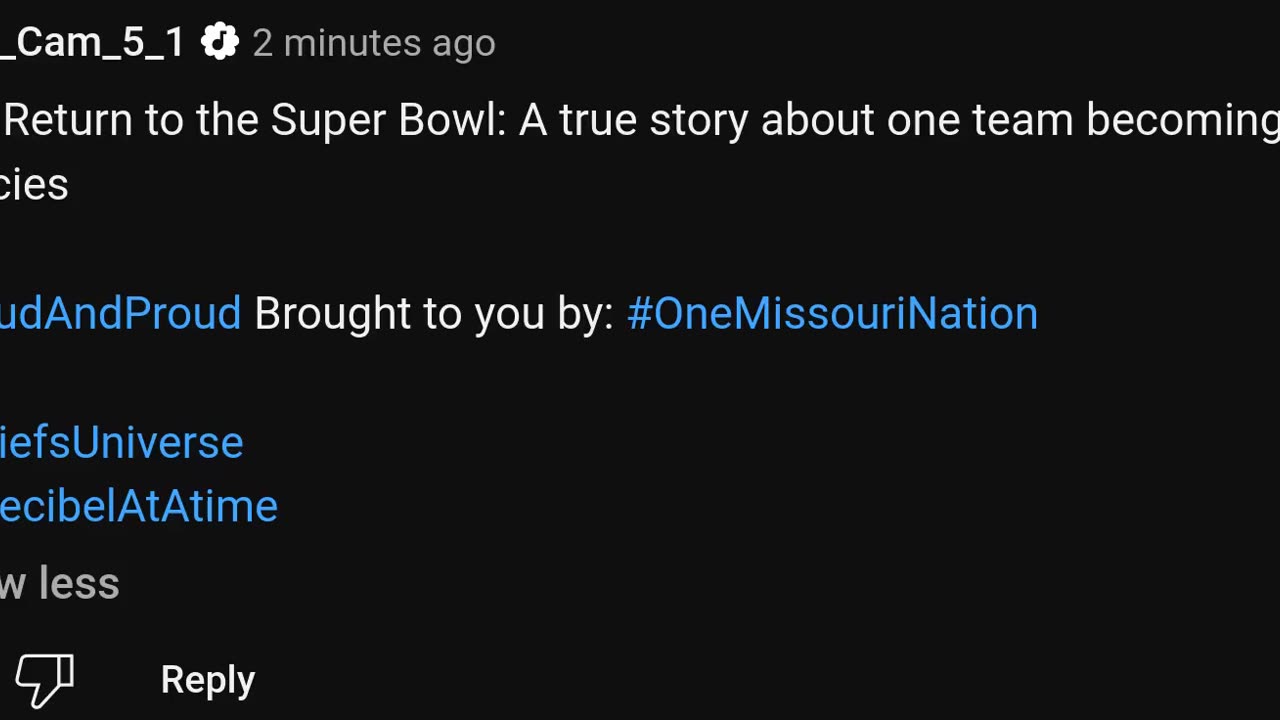1280x720 pixels.
Task: Click the "2 minutes ago" timestamp
Action: (374, 43)
